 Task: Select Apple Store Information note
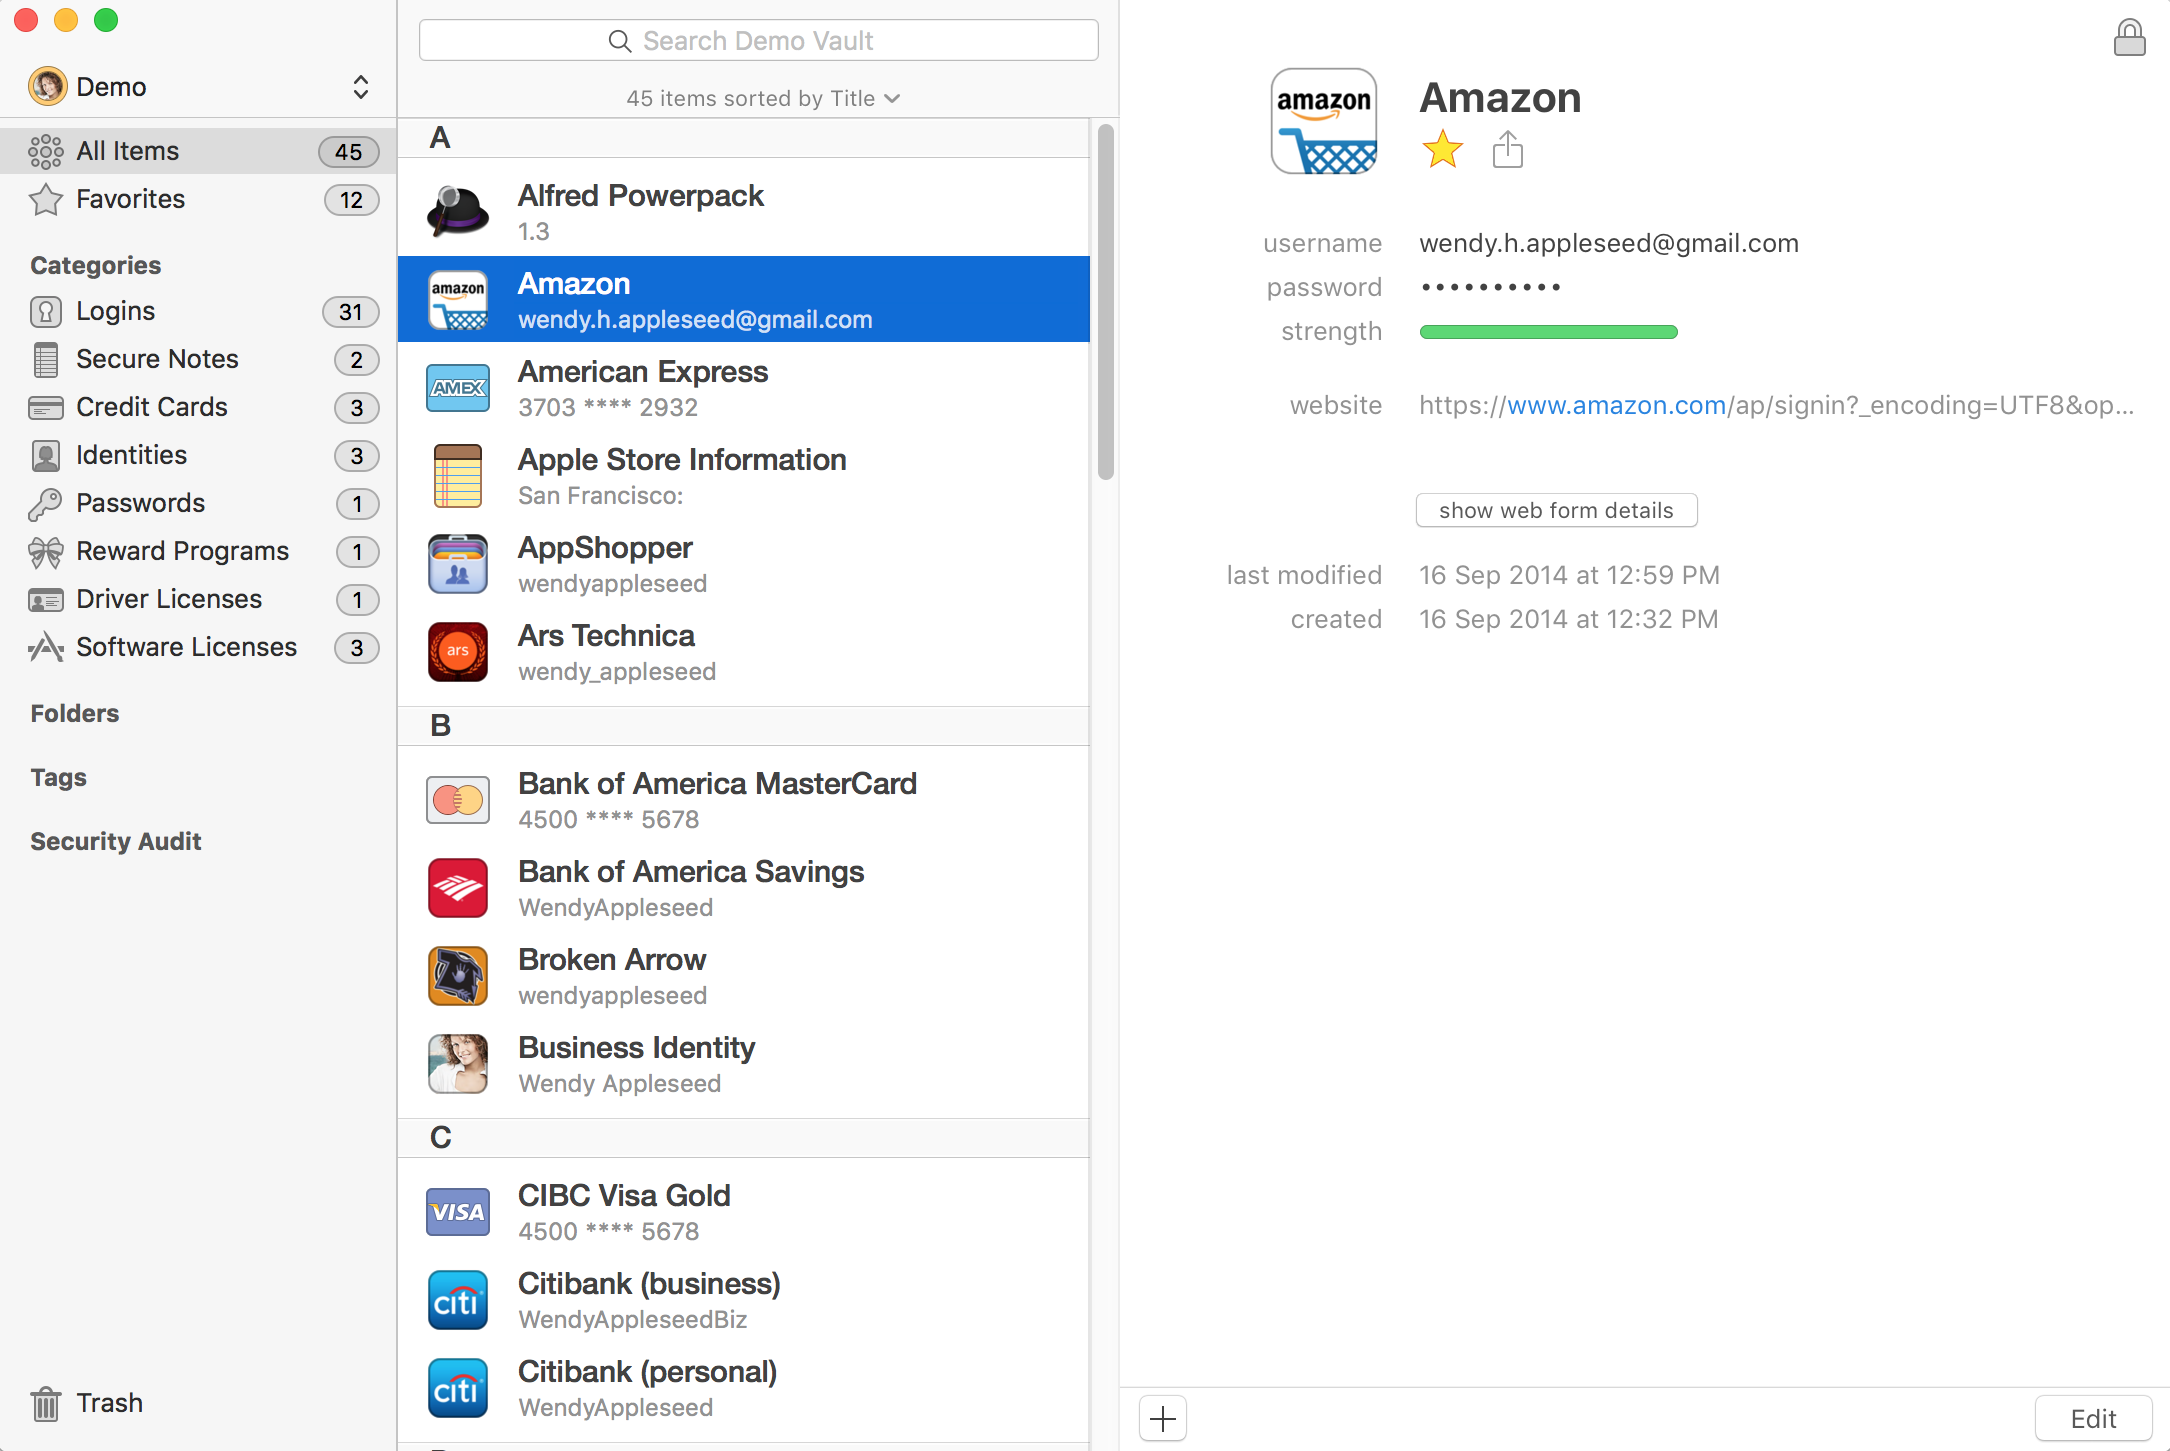tap(743, 476)
